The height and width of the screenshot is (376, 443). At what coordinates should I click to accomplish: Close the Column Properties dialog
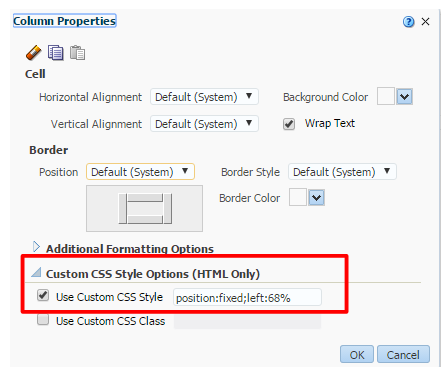pos(425,22)
